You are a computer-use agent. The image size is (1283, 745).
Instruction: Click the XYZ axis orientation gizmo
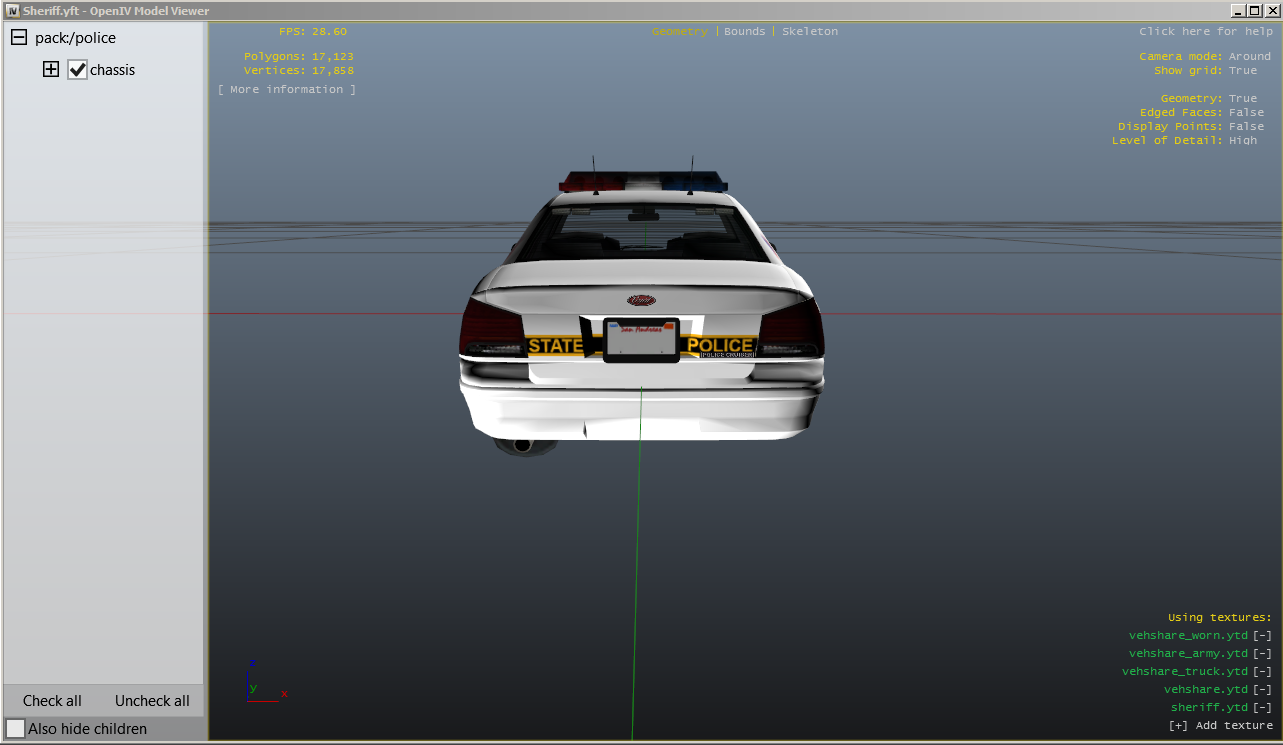click(x=263, y=682)
